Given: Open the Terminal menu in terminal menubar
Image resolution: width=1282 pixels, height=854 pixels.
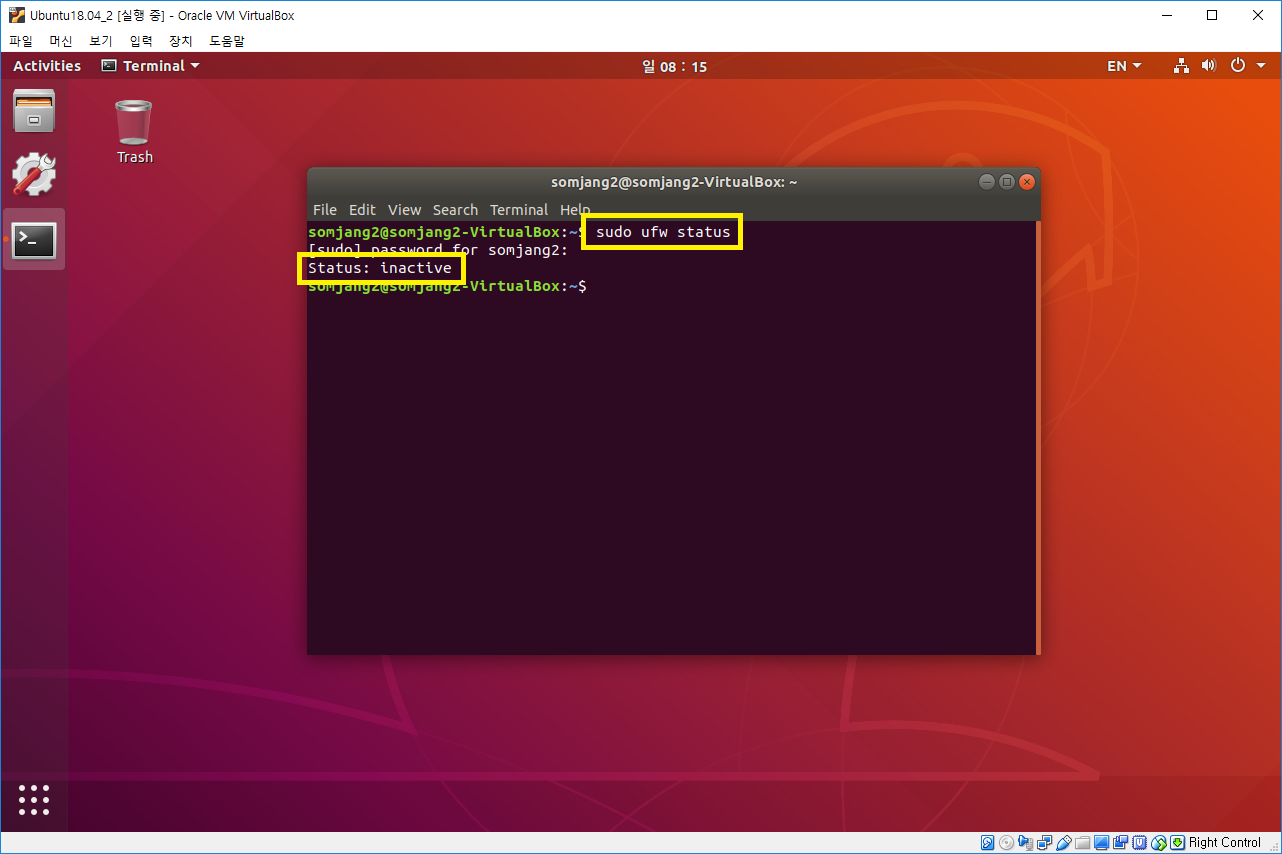Looking at the screenshot, I should pyautogui.click(x=519, y=210).
